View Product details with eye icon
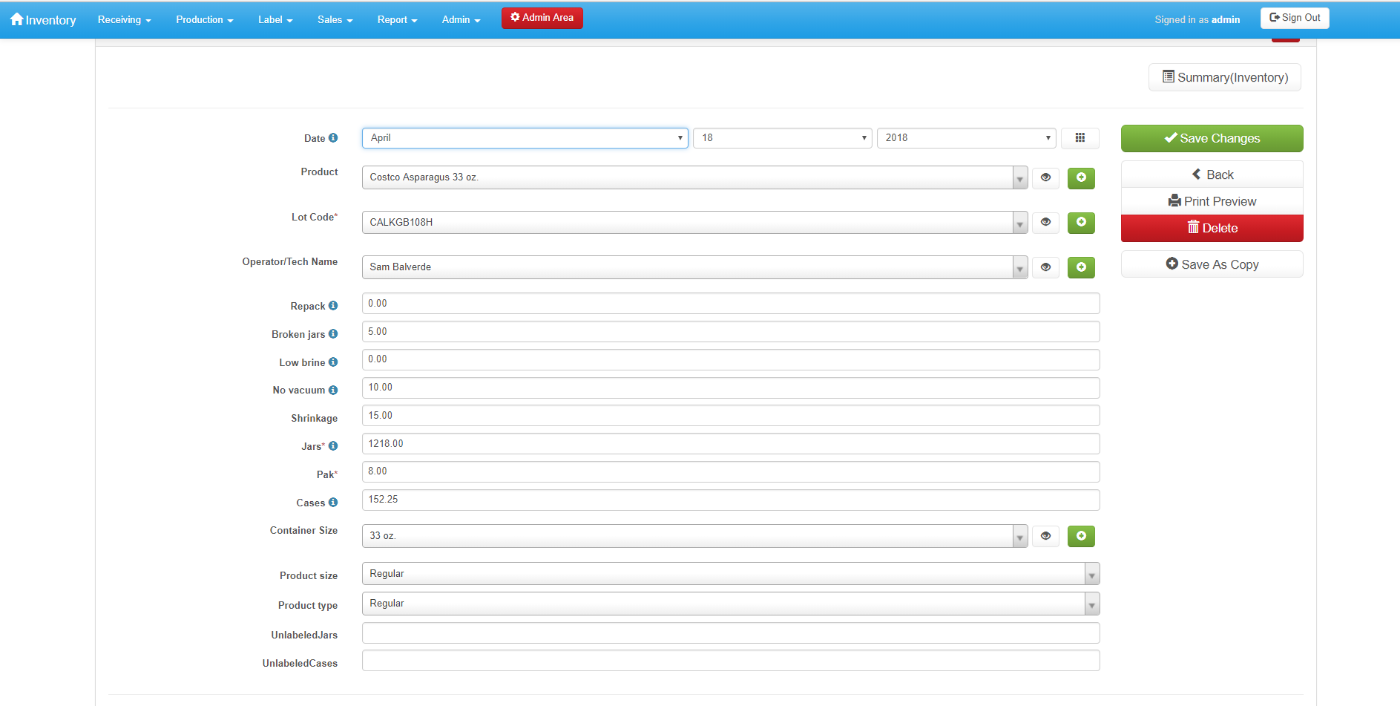This screenshot has height=706, width=1400. (1046, 178)
